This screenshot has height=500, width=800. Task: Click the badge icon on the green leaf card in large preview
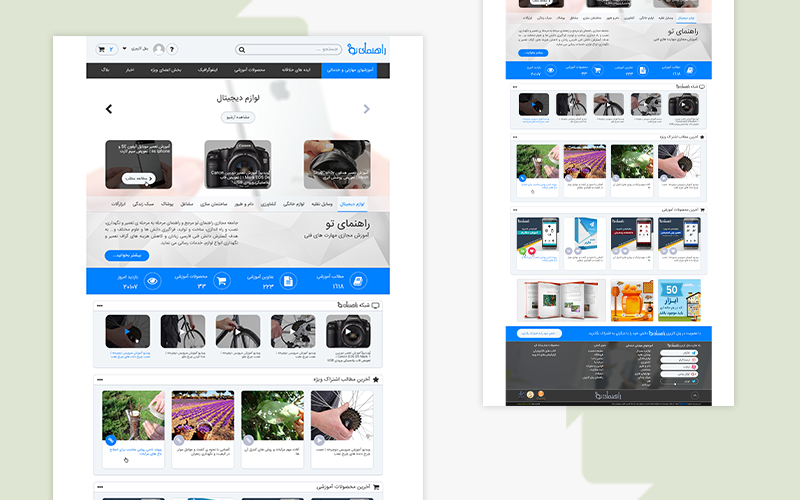click(248, 440)
